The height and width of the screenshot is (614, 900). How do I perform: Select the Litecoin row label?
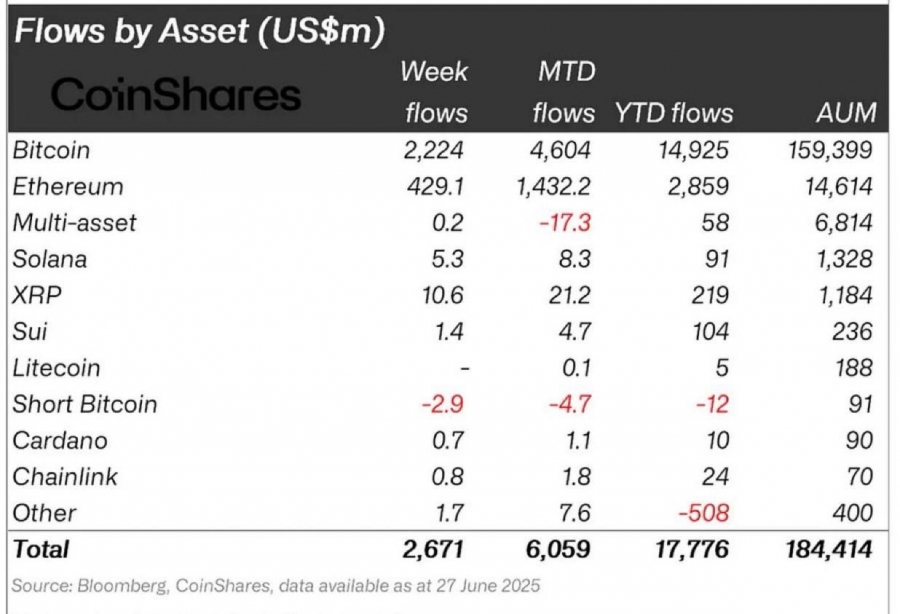click(x=56, y=368)
